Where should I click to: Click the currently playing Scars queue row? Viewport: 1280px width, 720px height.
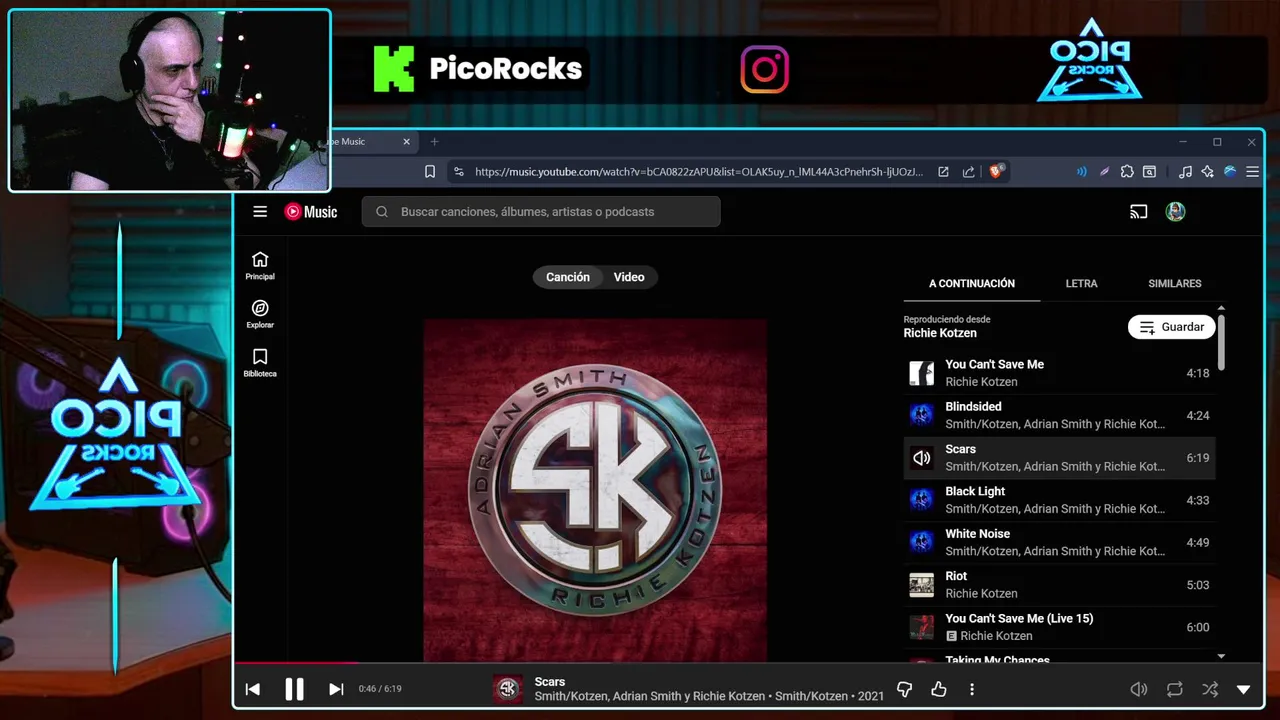point(1060,458)
